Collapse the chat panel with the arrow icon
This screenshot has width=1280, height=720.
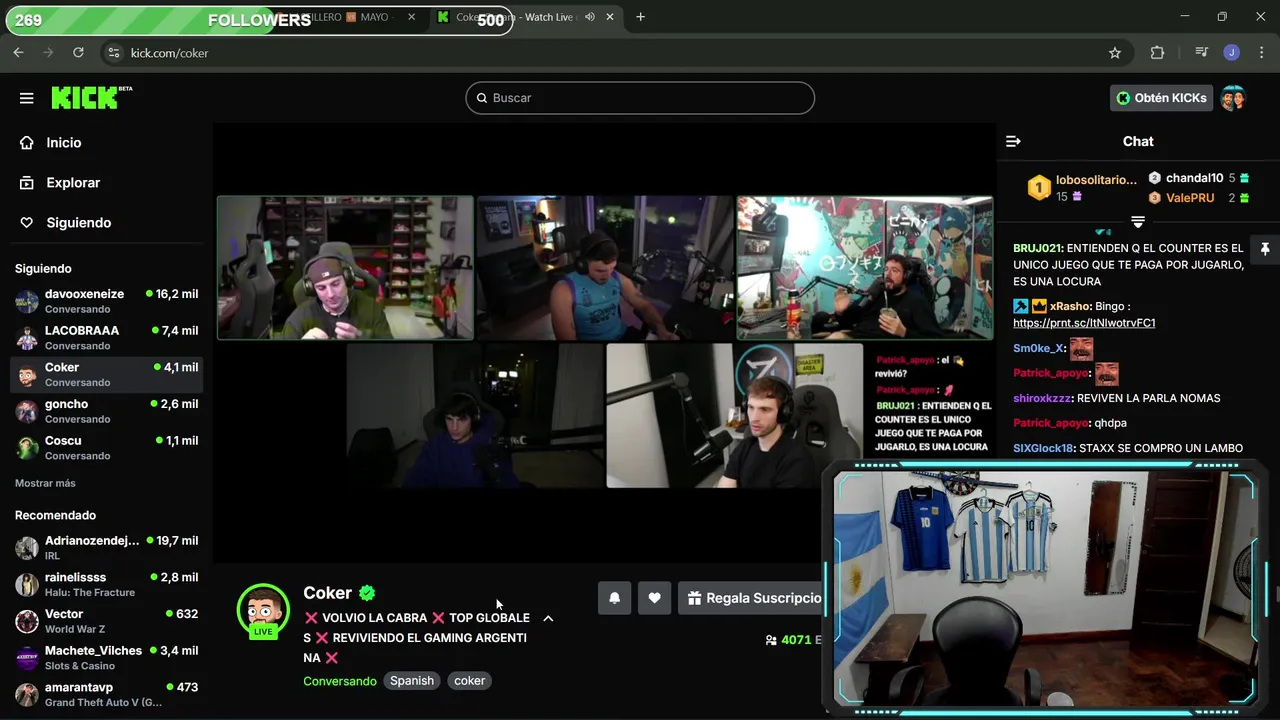tap(1013, 142)
